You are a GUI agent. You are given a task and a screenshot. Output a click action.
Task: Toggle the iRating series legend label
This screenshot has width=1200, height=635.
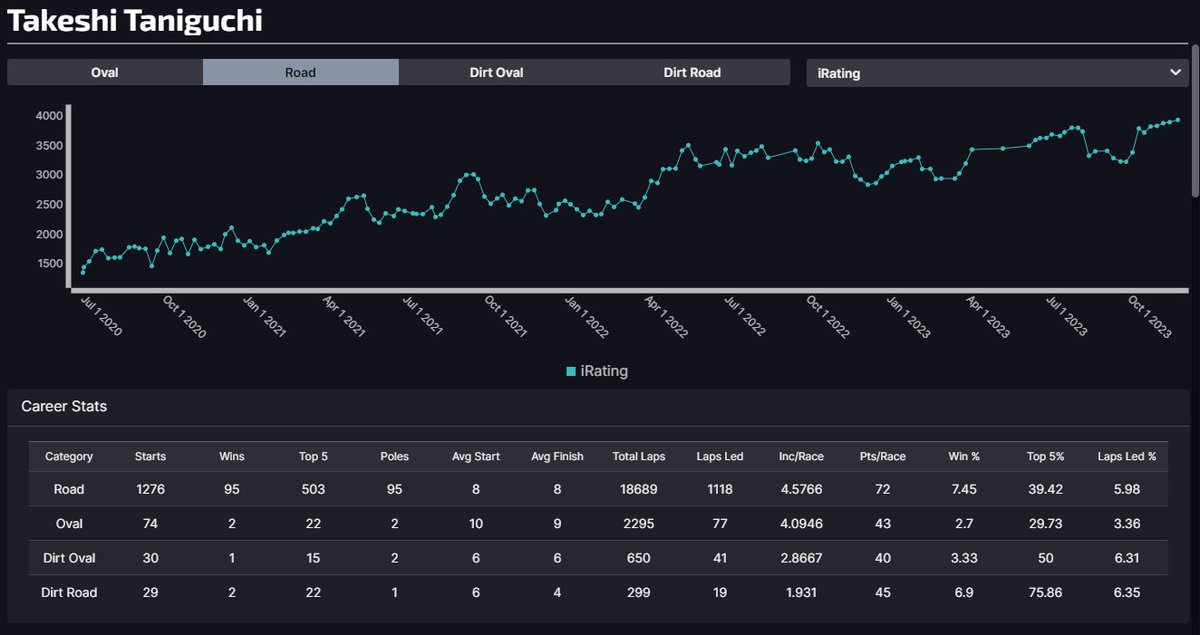(x=604, y=371)
